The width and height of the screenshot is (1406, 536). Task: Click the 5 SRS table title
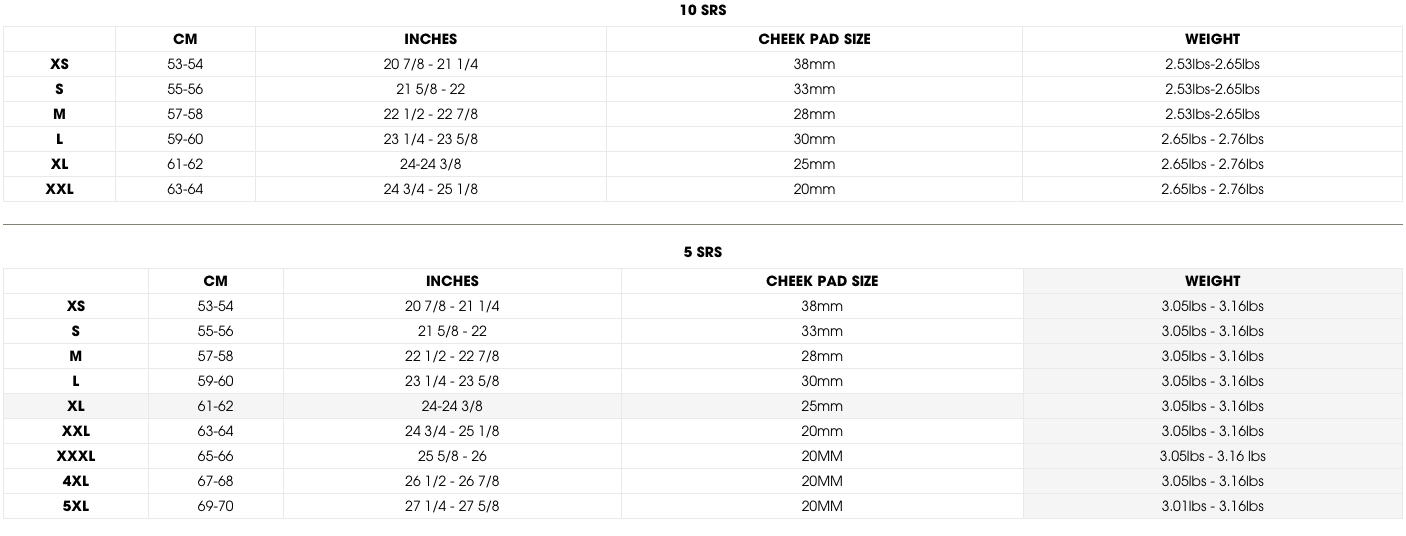(x=702, y=252)
